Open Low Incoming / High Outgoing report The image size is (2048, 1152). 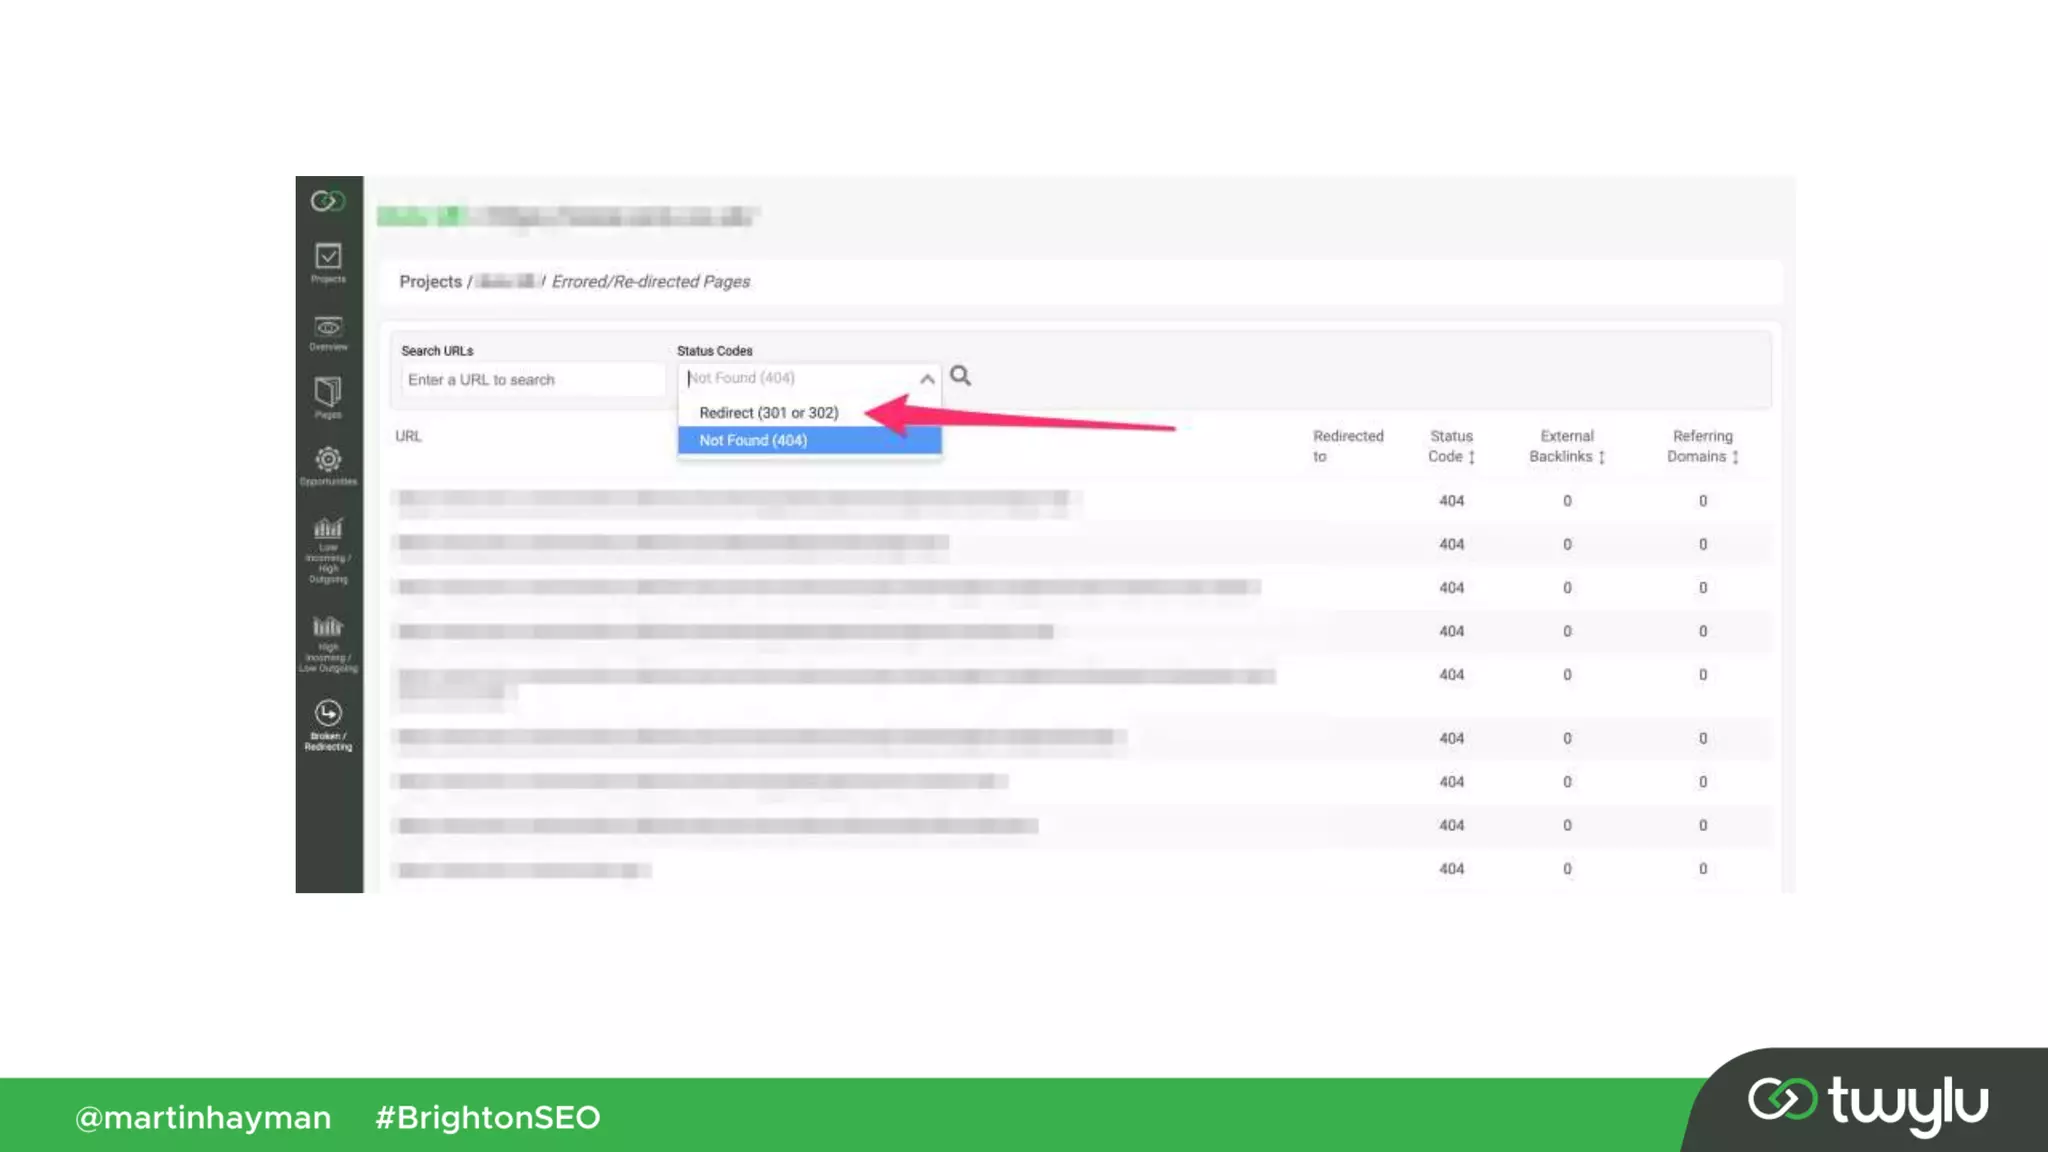click(x=328, y=549)
